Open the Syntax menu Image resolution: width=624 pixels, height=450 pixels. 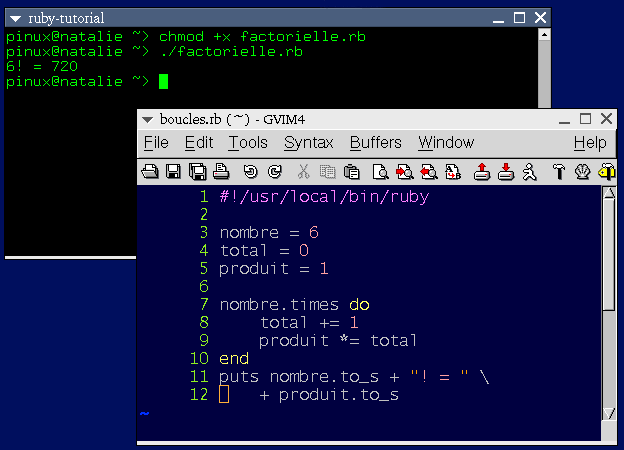pos(308,143)
